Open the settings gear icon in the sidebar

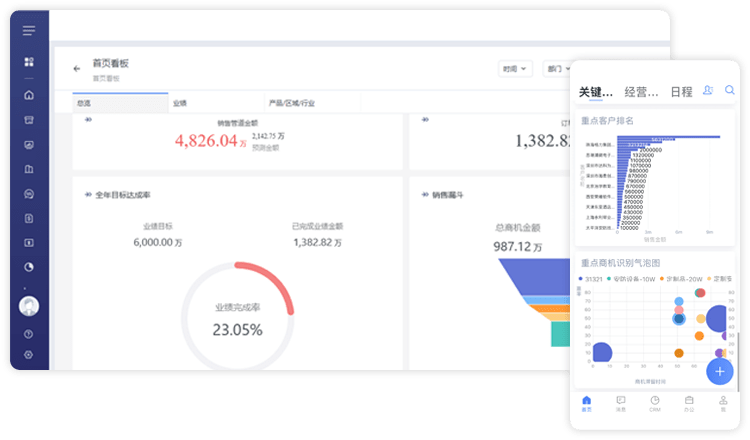pos(29,355)
